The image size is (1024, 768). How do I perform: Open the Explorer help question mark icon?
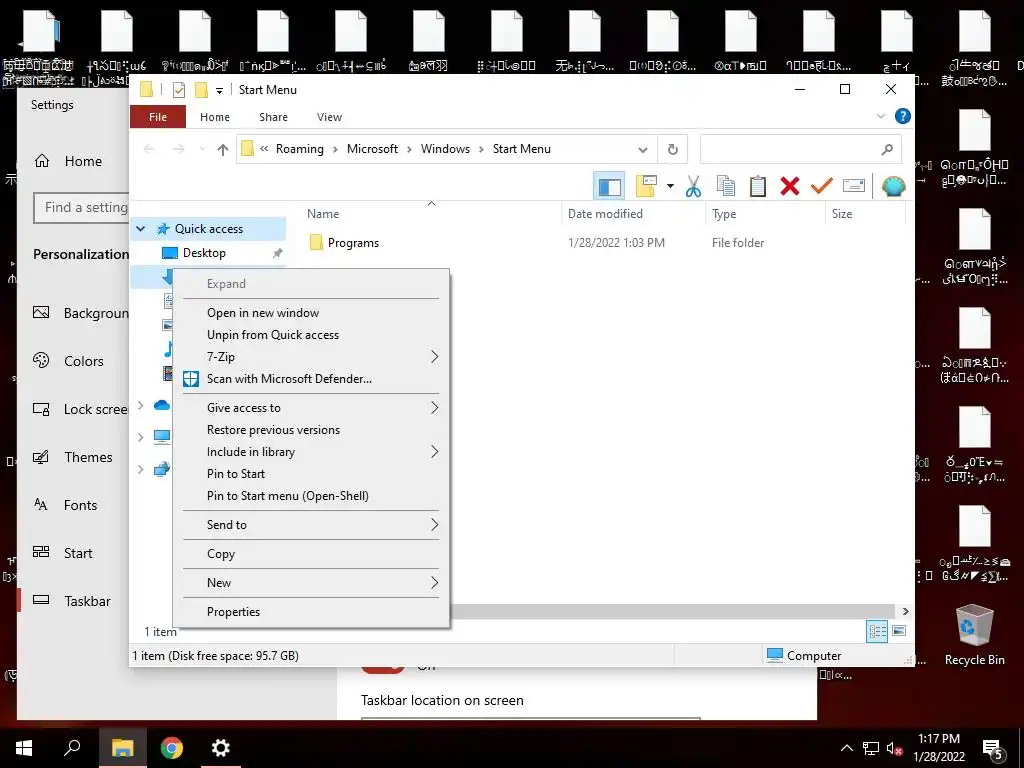point(903,116)
